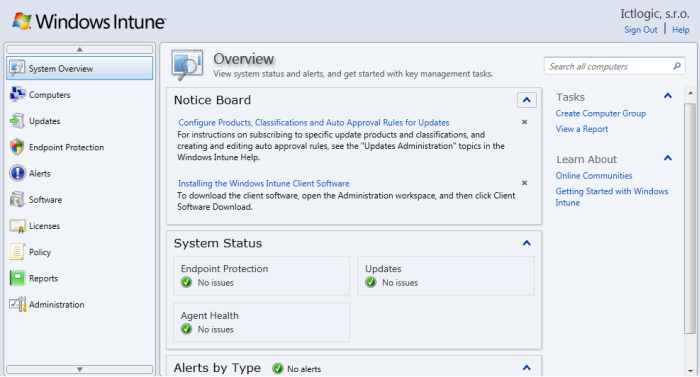The image size is (700, 377).
Task: Open the System Overview workspace
Action: [x=79, y=68]
